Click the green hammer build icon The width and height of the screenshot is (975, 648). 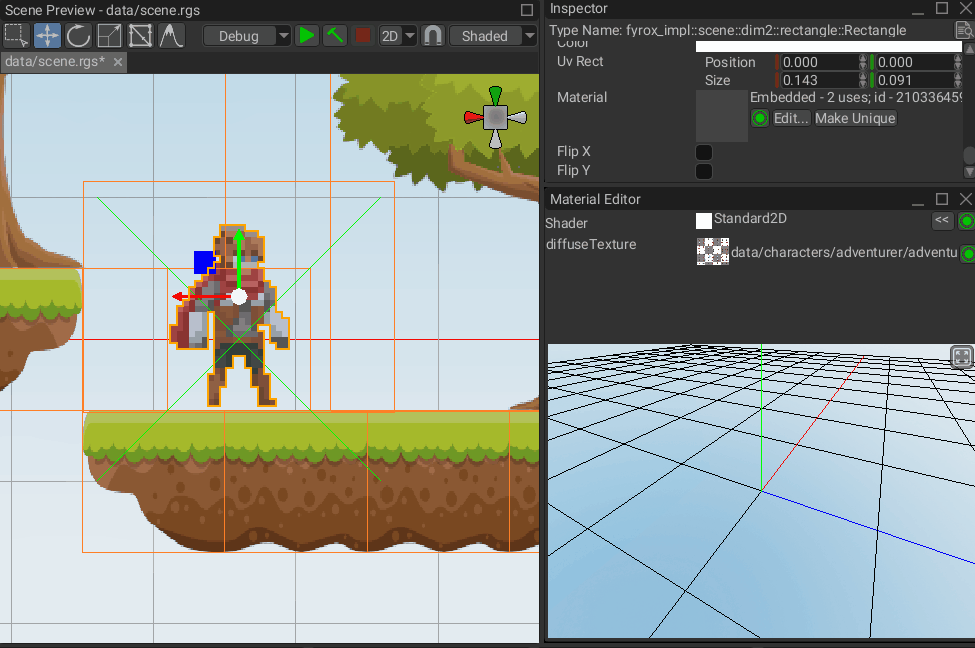pos(335,36)
